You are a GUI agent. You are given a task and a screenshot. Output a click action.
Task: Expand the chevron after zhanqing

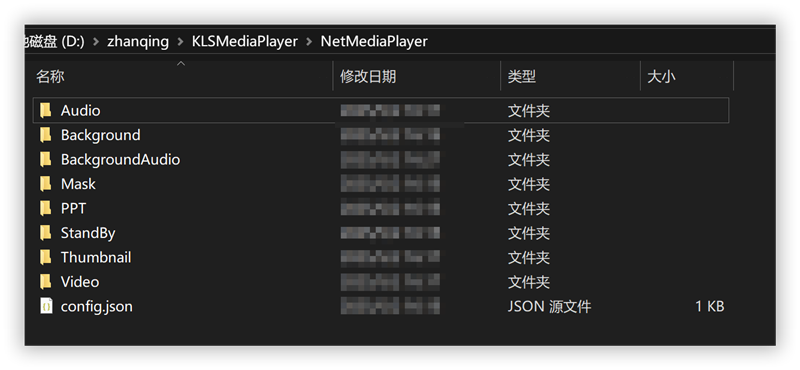coord(181,42)
